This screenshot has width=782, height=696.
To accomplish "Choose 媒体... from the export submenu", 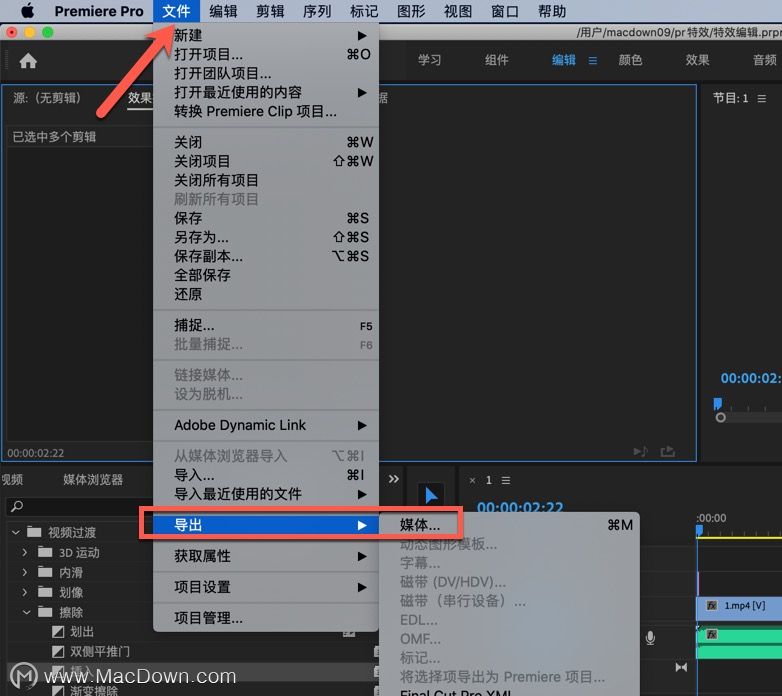I will point(509,525).
